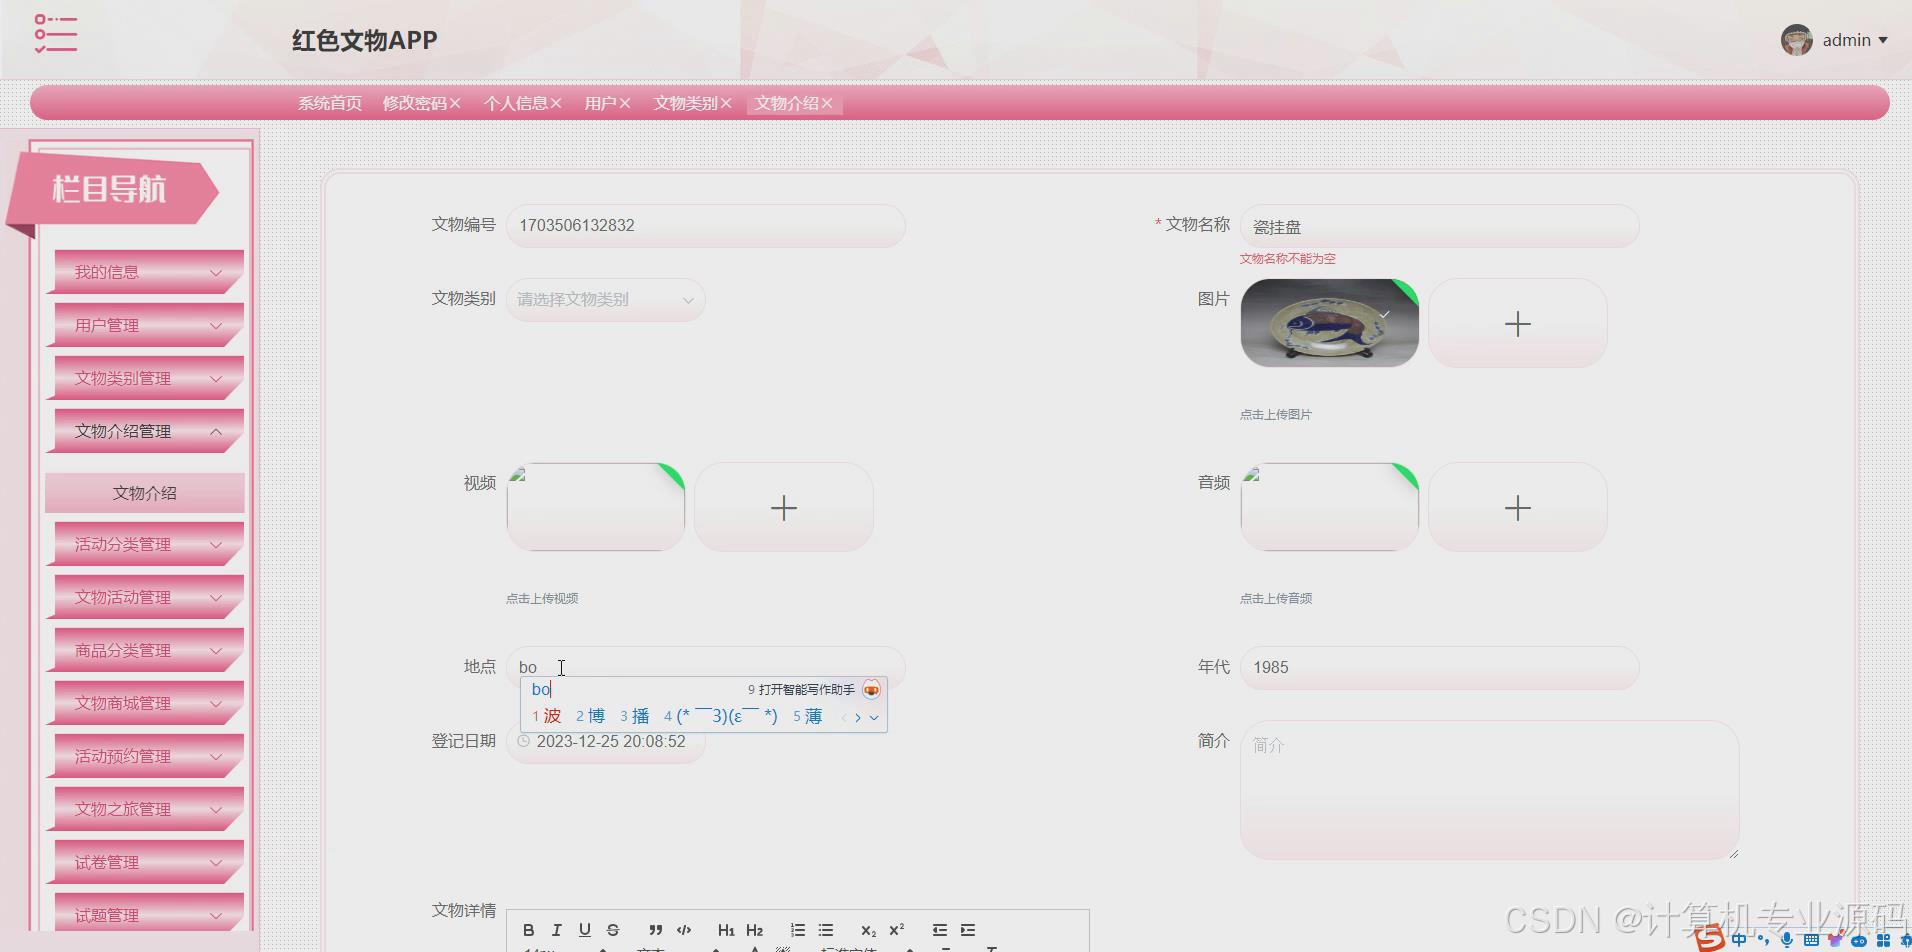Apply superscript formatting in the editor
This screenshot has width=1912, height=952.
pyautogui.click(x=896, y=929)
